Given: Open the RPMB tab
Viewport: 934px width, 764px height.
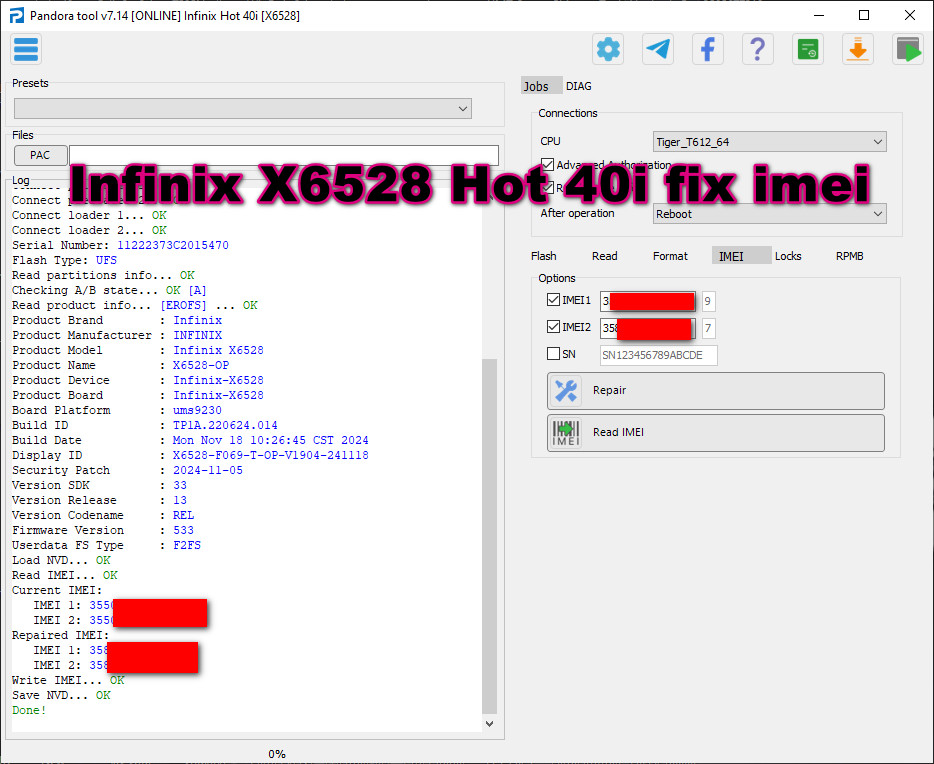Looking at the screenshot, I should click(849, 256).
